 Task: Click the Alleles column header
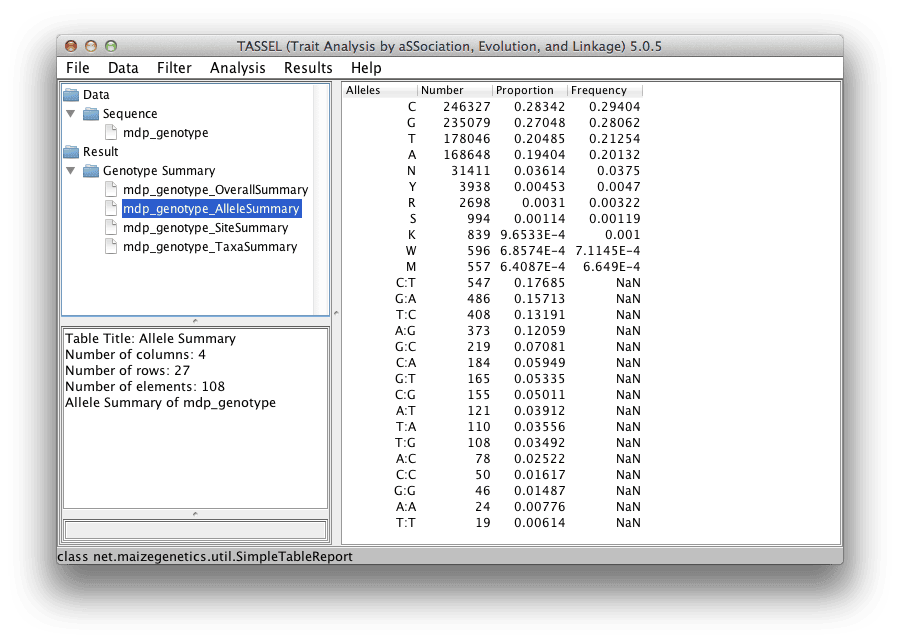pos(380,90)
